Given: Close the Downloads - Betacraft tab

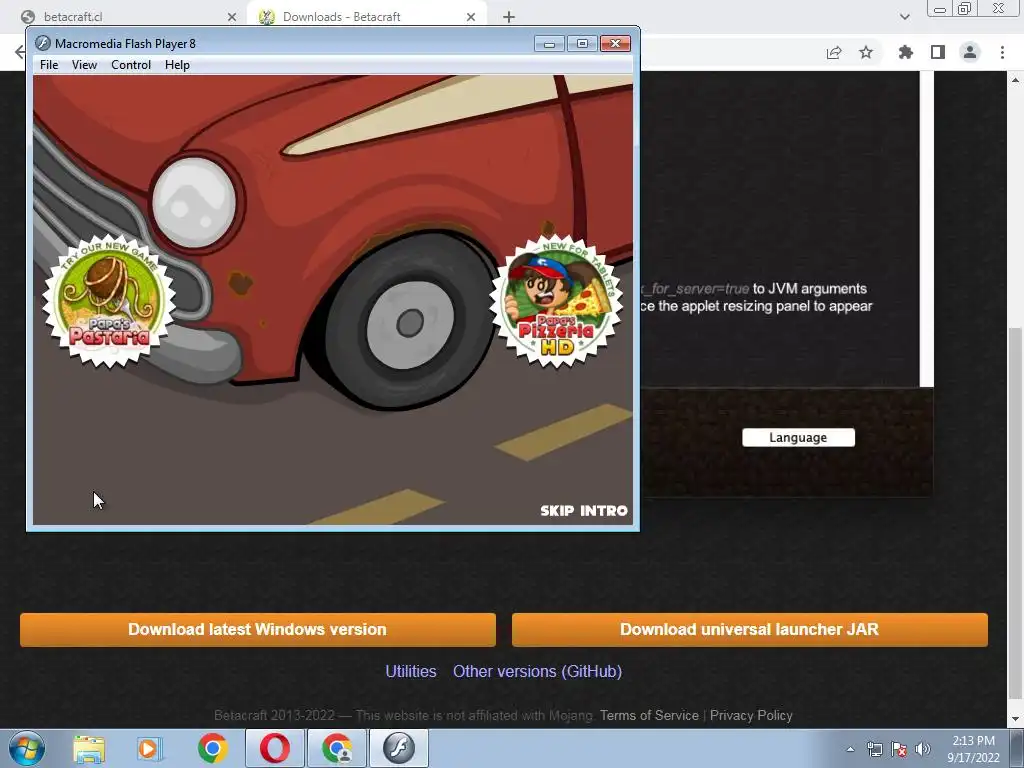Looking at the screenshot, I should tap(471, 17).
